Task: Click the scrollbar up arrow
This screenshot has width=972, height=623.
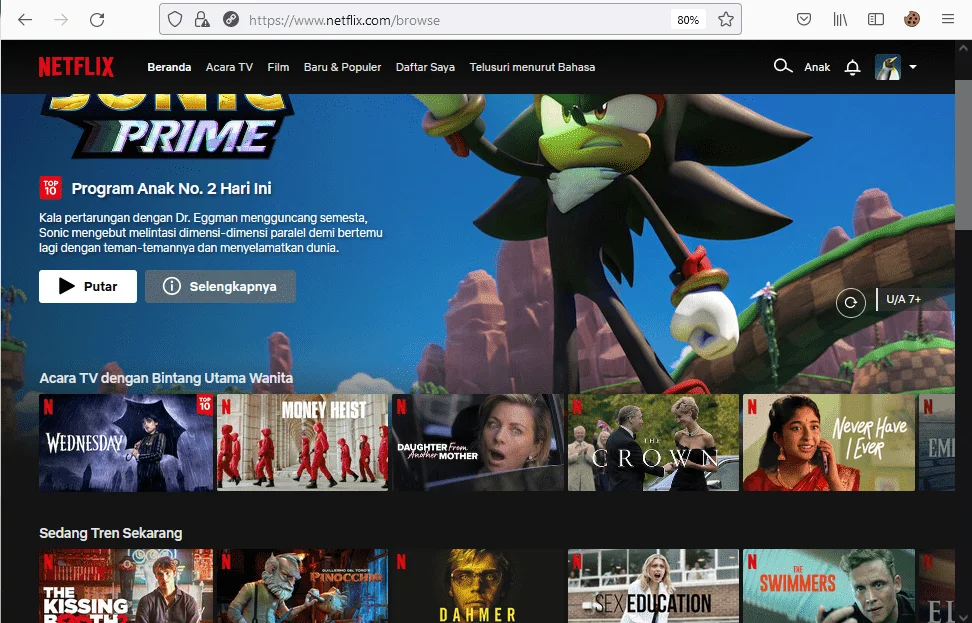Action: coord(963,48)
